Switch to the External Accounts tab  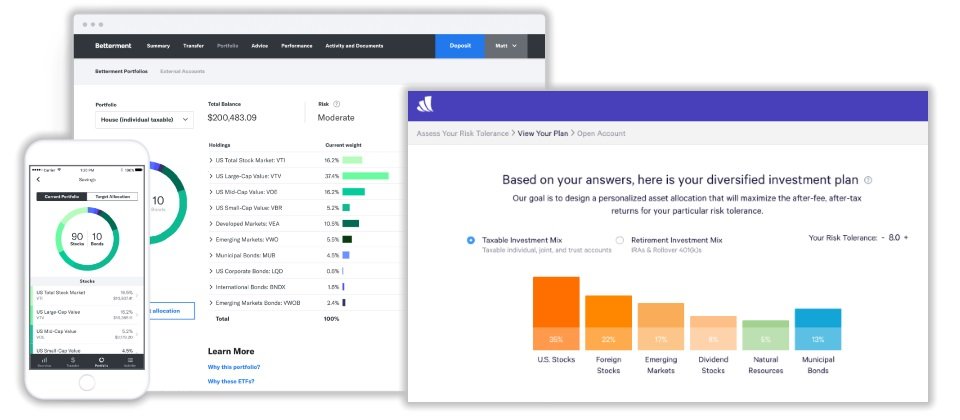coord(182,72)
